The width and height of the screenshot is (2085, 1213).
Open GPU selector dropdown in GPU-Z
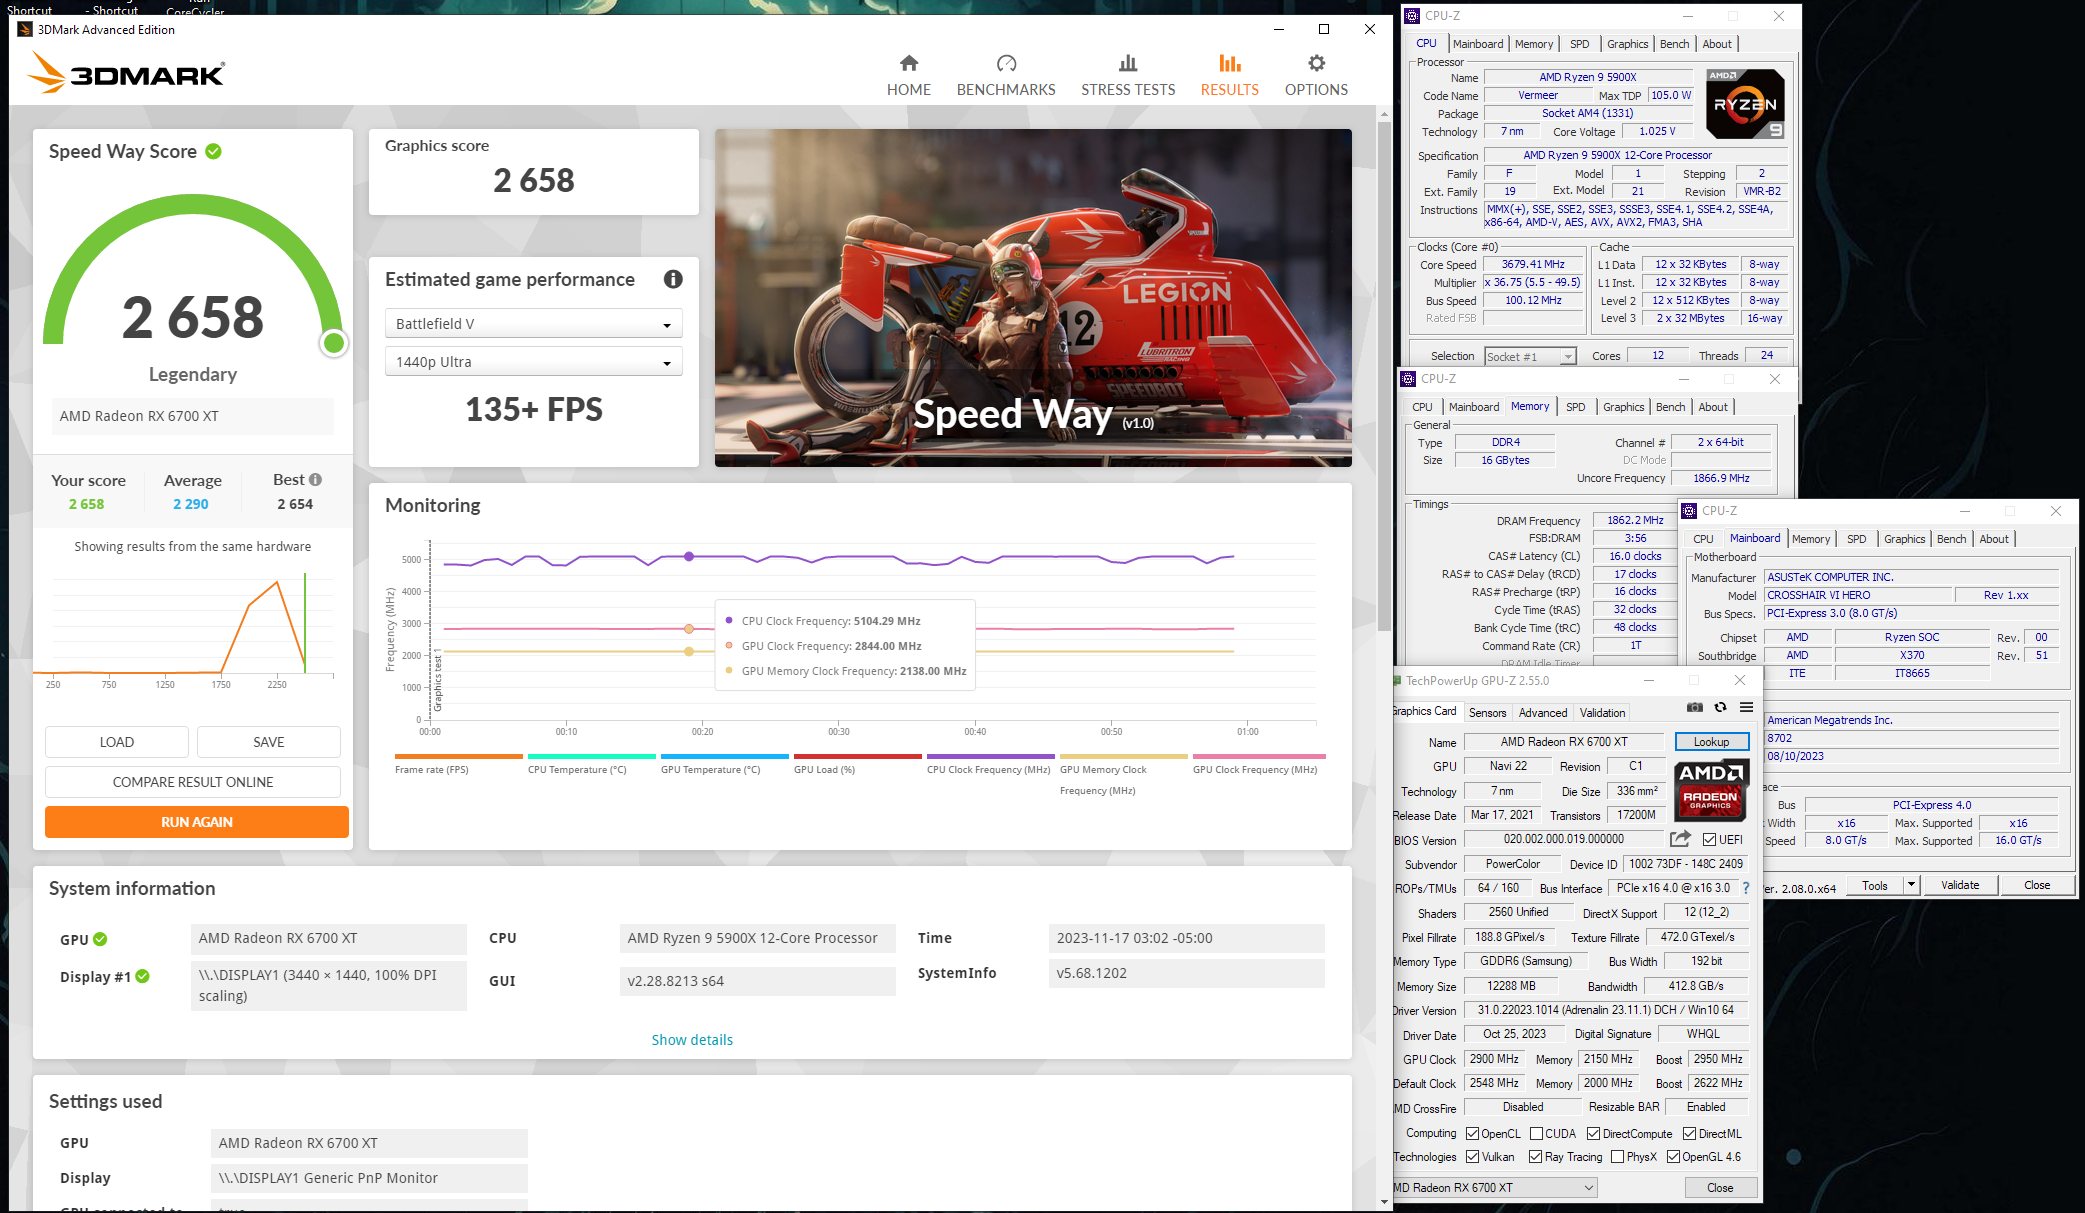point(1495,1187)
